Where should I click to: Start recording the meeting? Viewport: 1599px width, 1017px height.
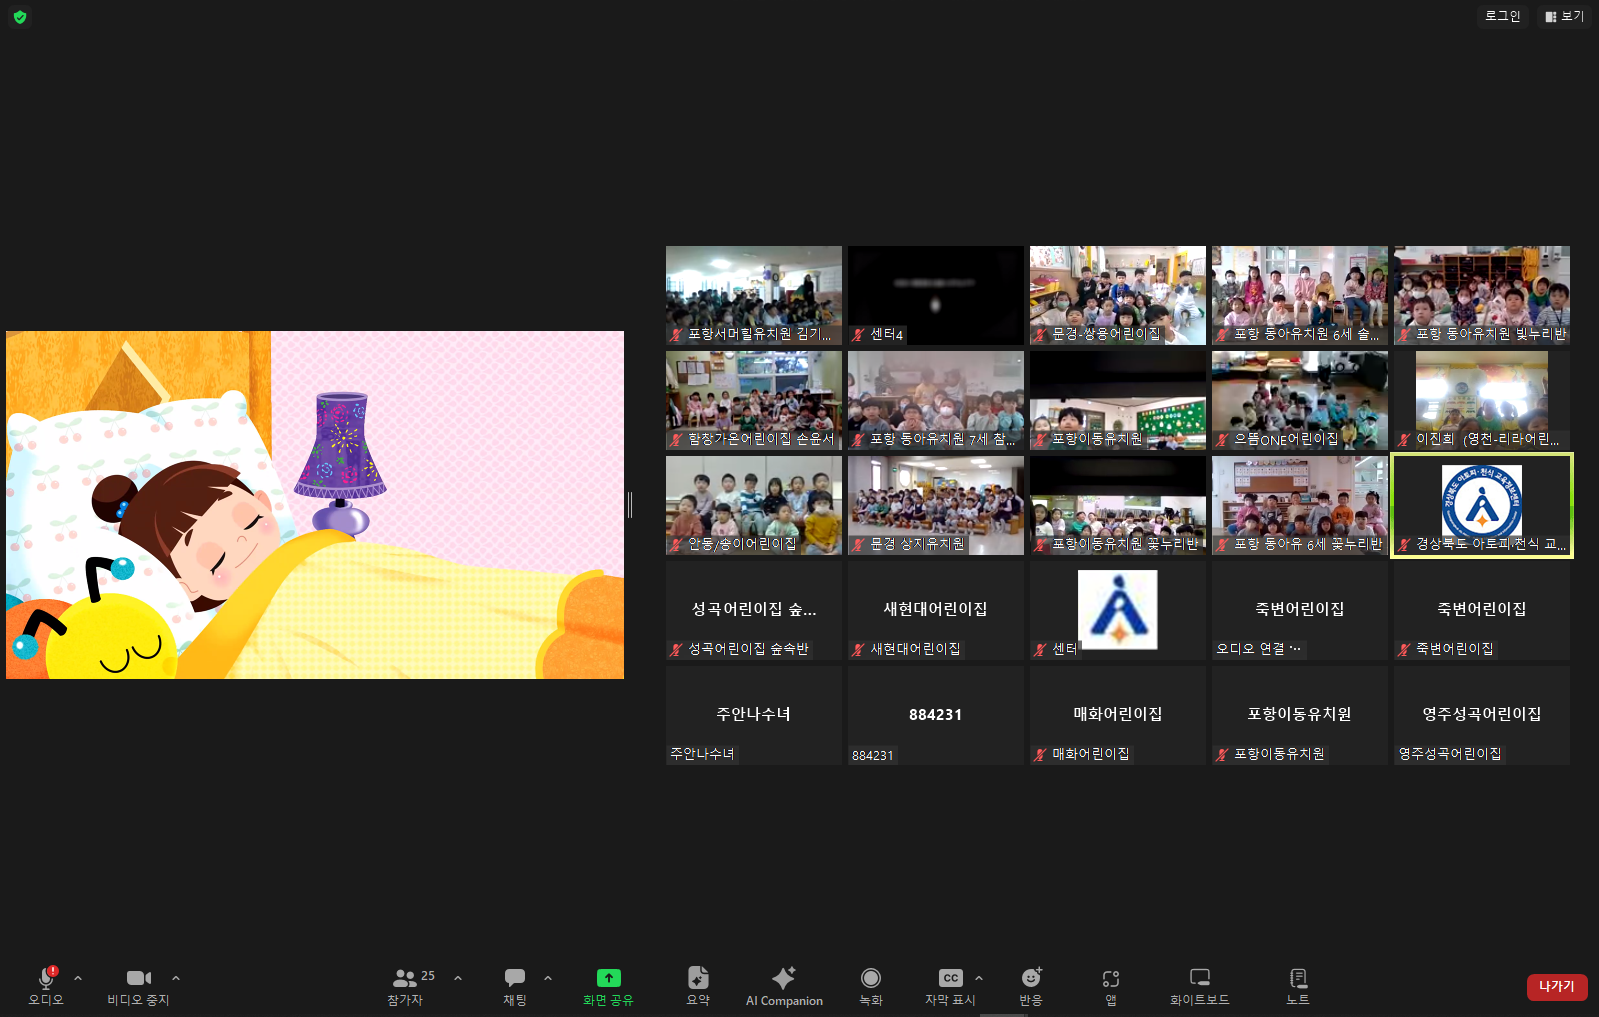pos(871,978)
